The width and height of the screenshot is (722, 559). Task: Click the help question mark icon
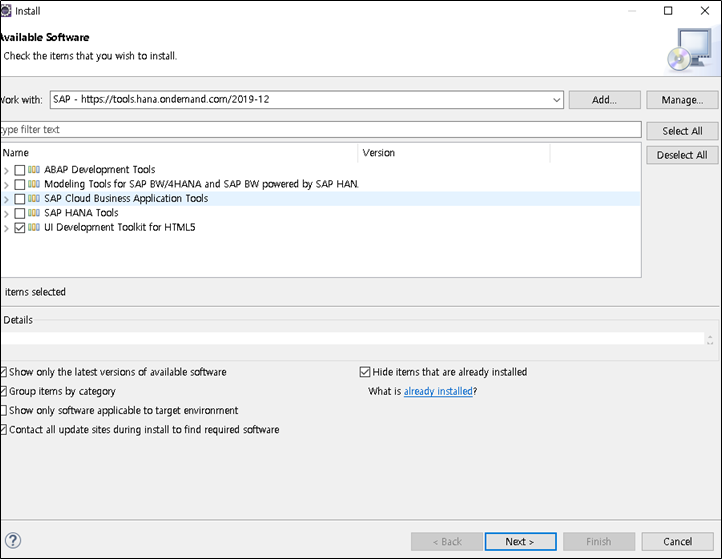tap(13, 540)
